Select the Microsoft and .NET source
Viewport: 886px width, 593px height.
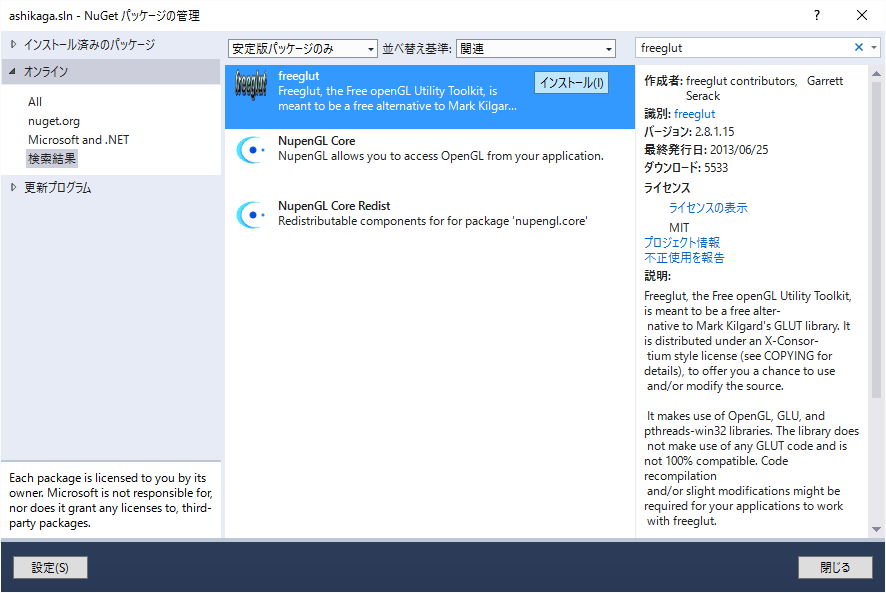click(x=79, y=140)
